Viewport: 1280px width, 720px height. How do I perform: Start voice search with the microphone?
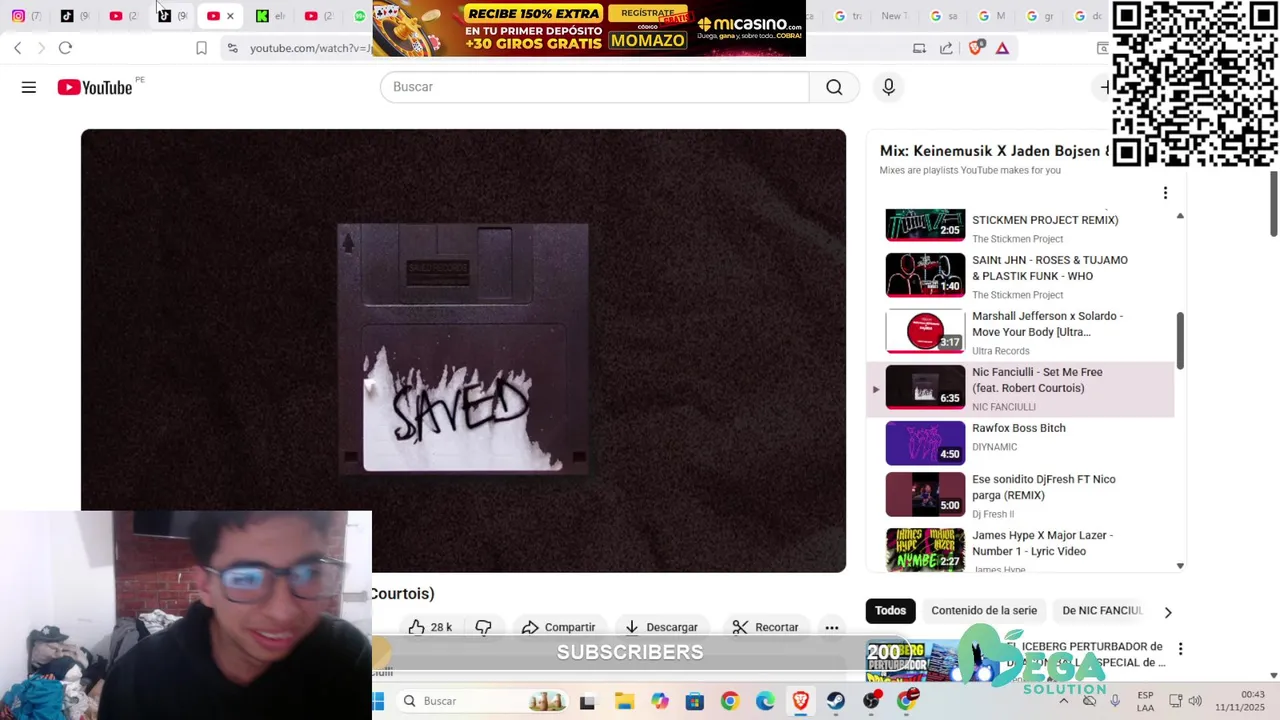tap(888, 87)
